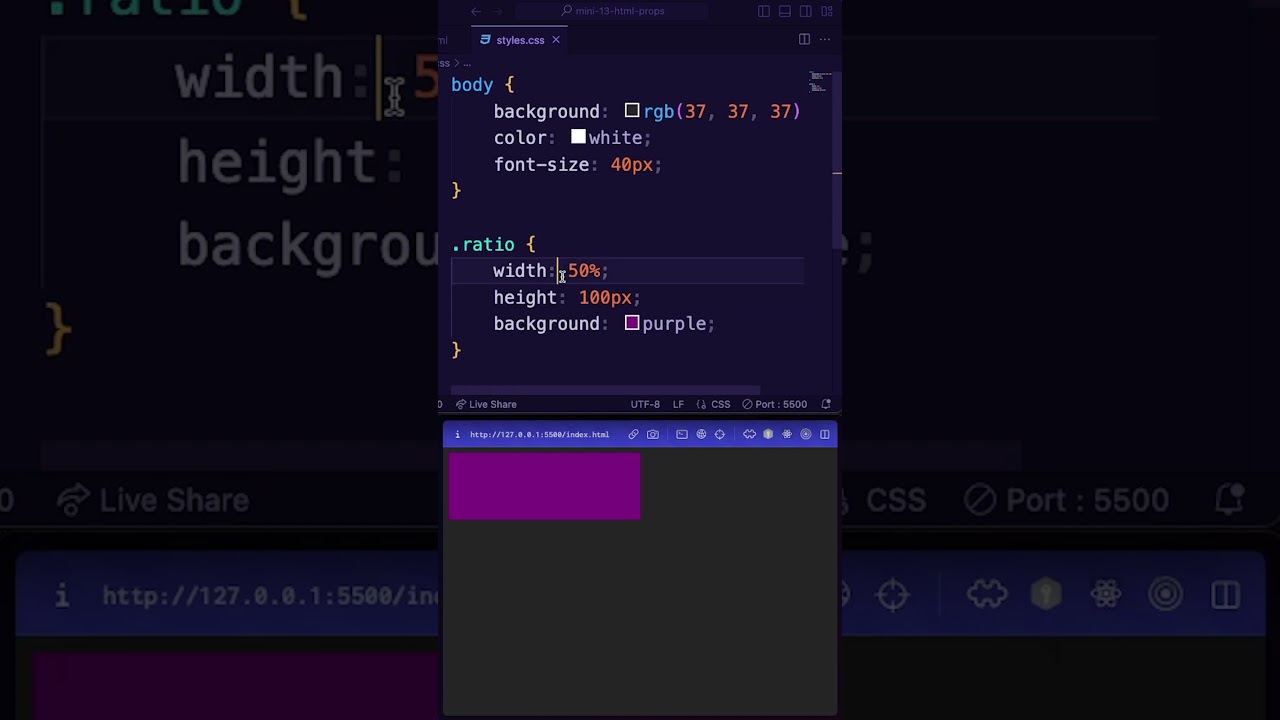The height and width of the screenshot is (720, 1280).
Task: Click the horizontal scrollbar below the code
Action: click(605, 391)
